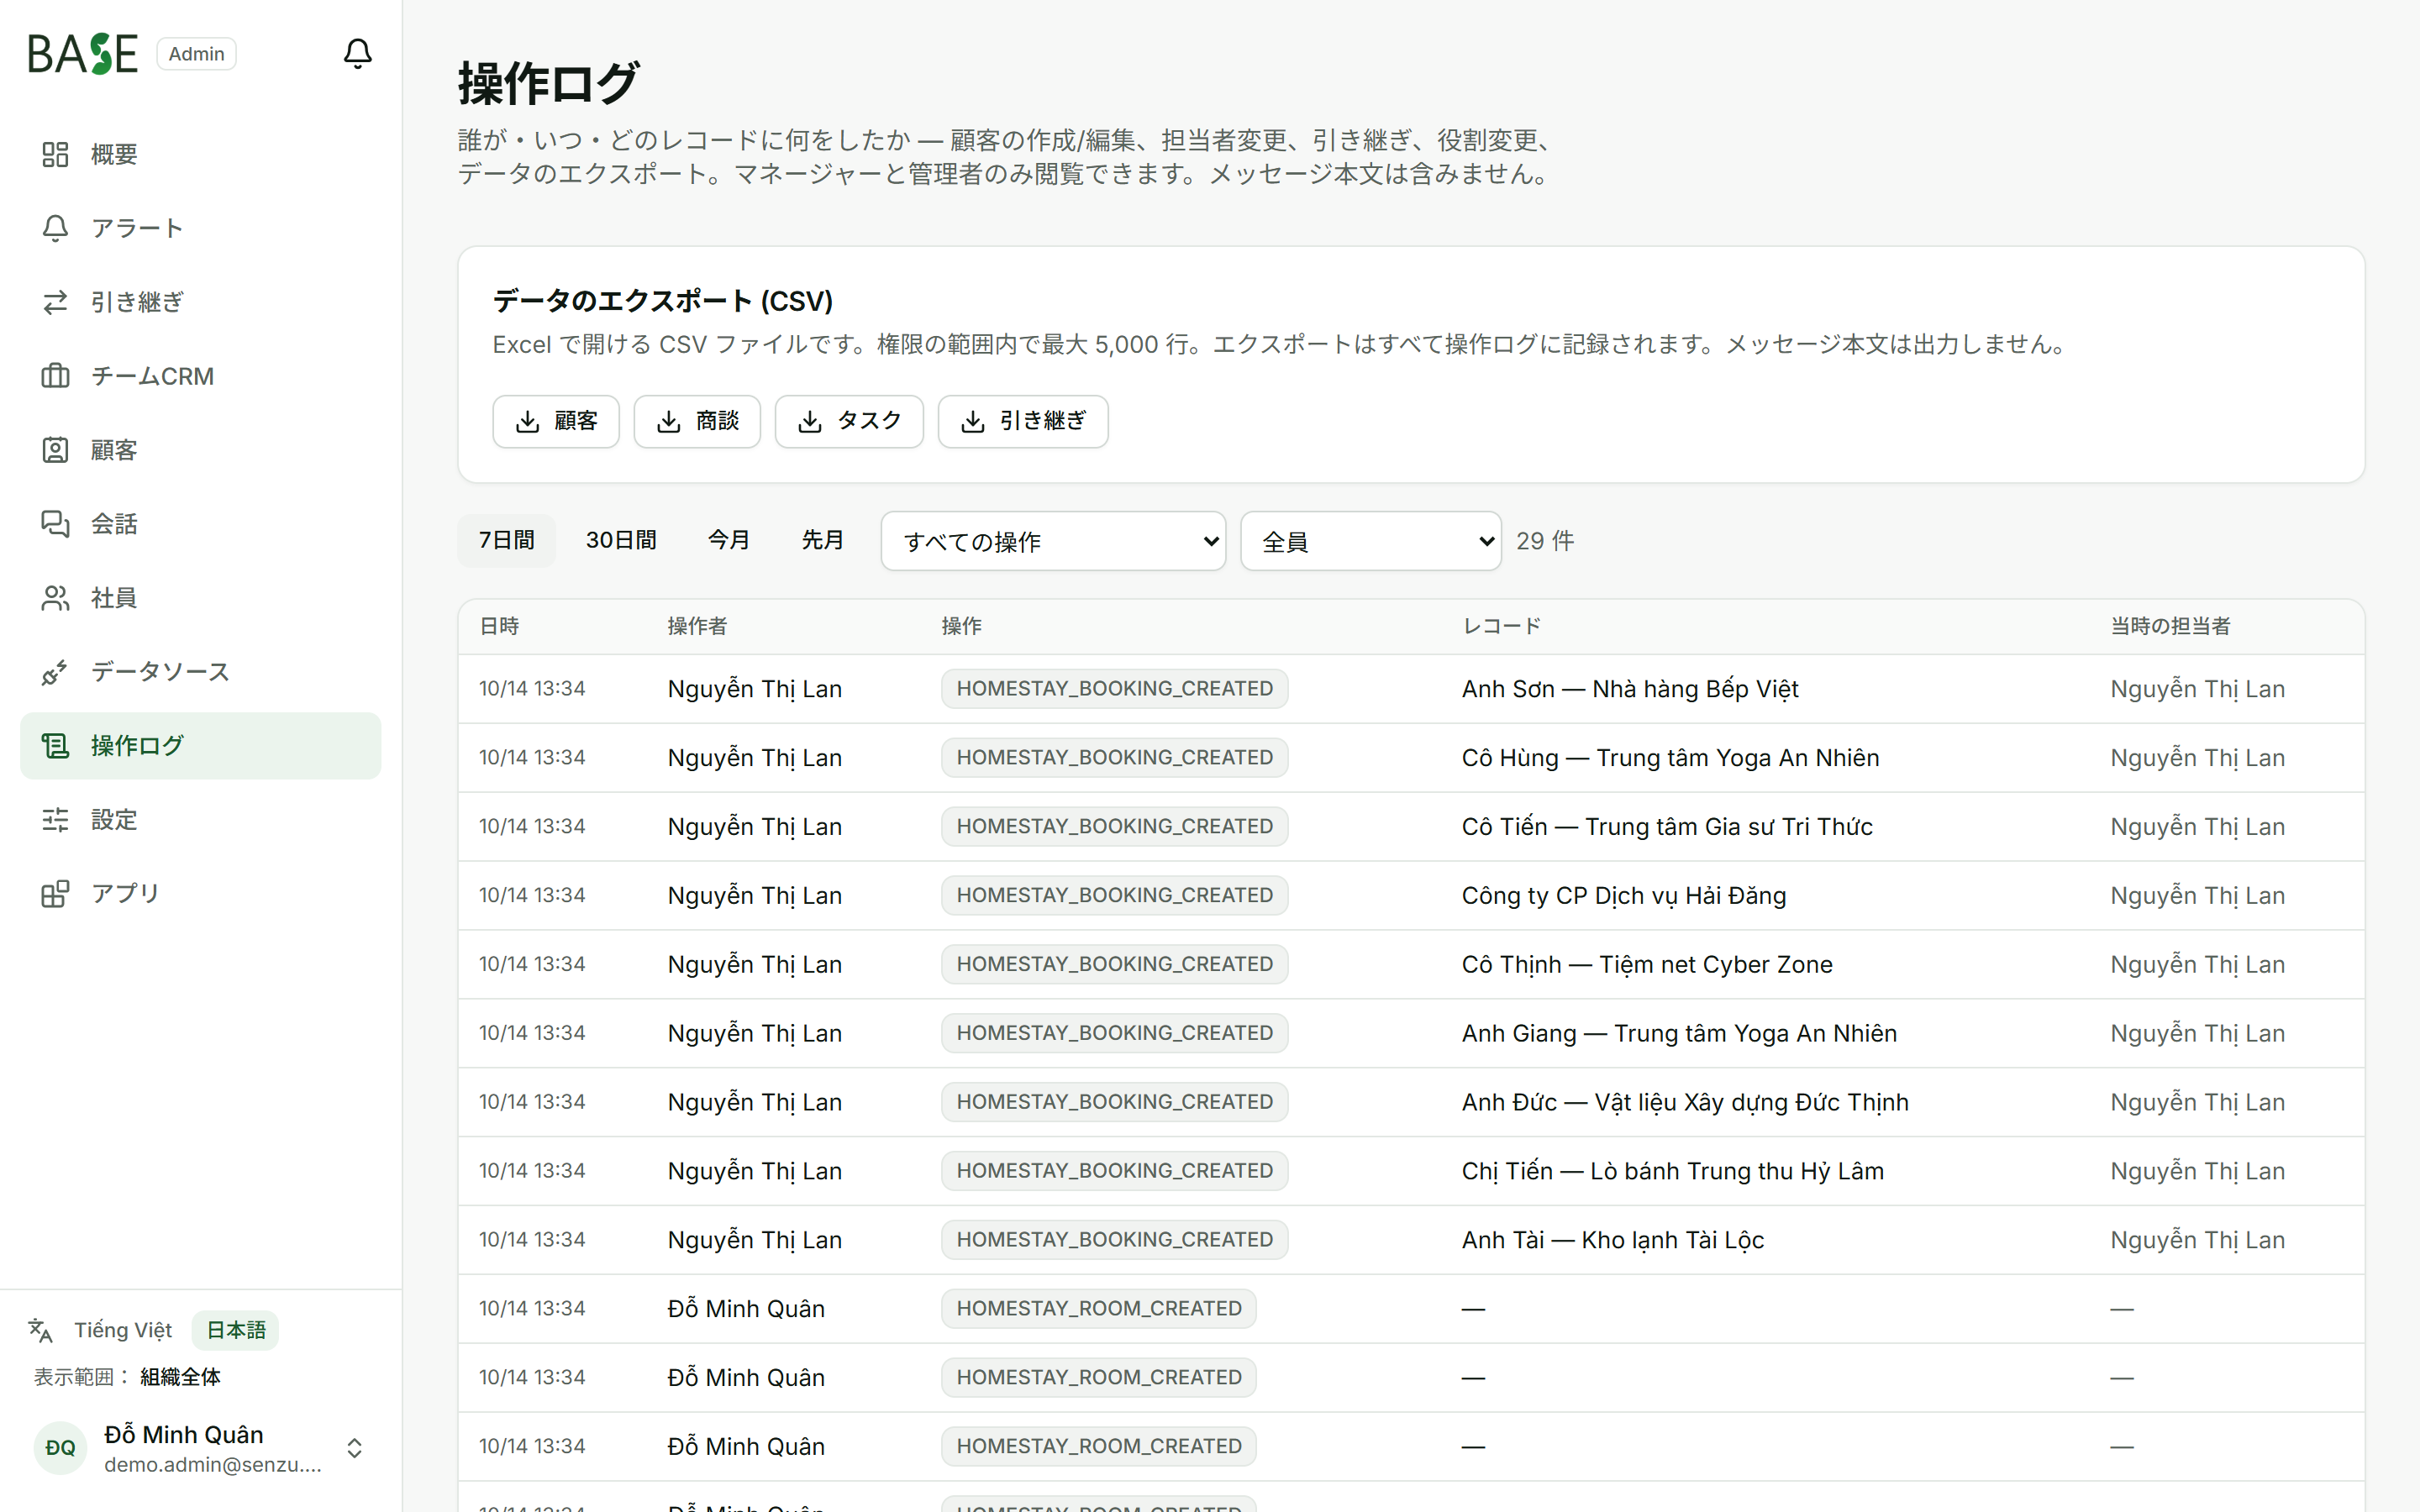Click the レコード column header

[1501, 626]
